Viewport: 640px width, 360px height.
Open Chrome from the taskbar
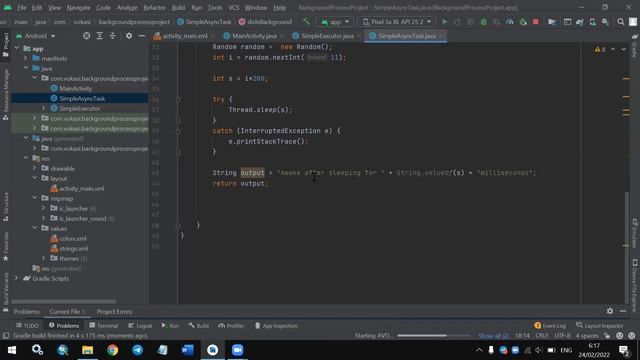[x=112, y=350]
